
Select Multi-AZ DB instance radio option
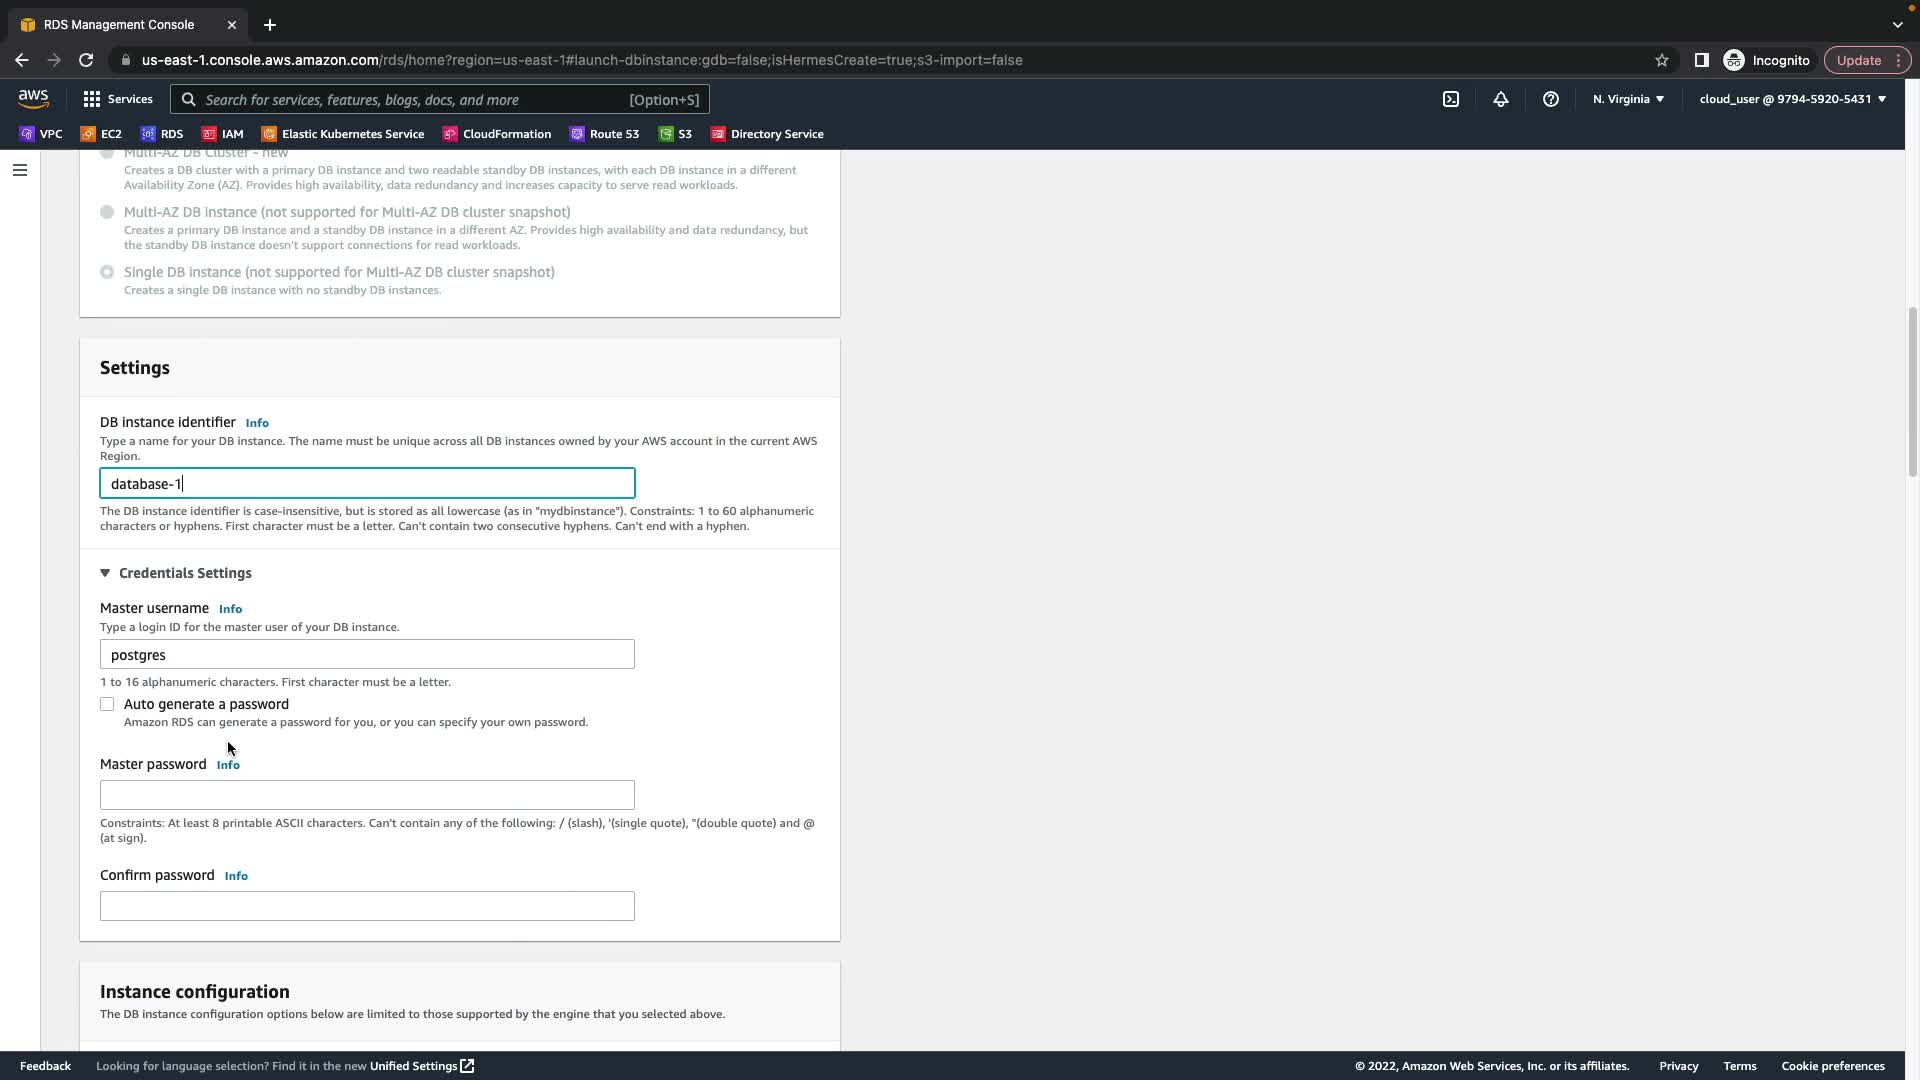(107, 212)
